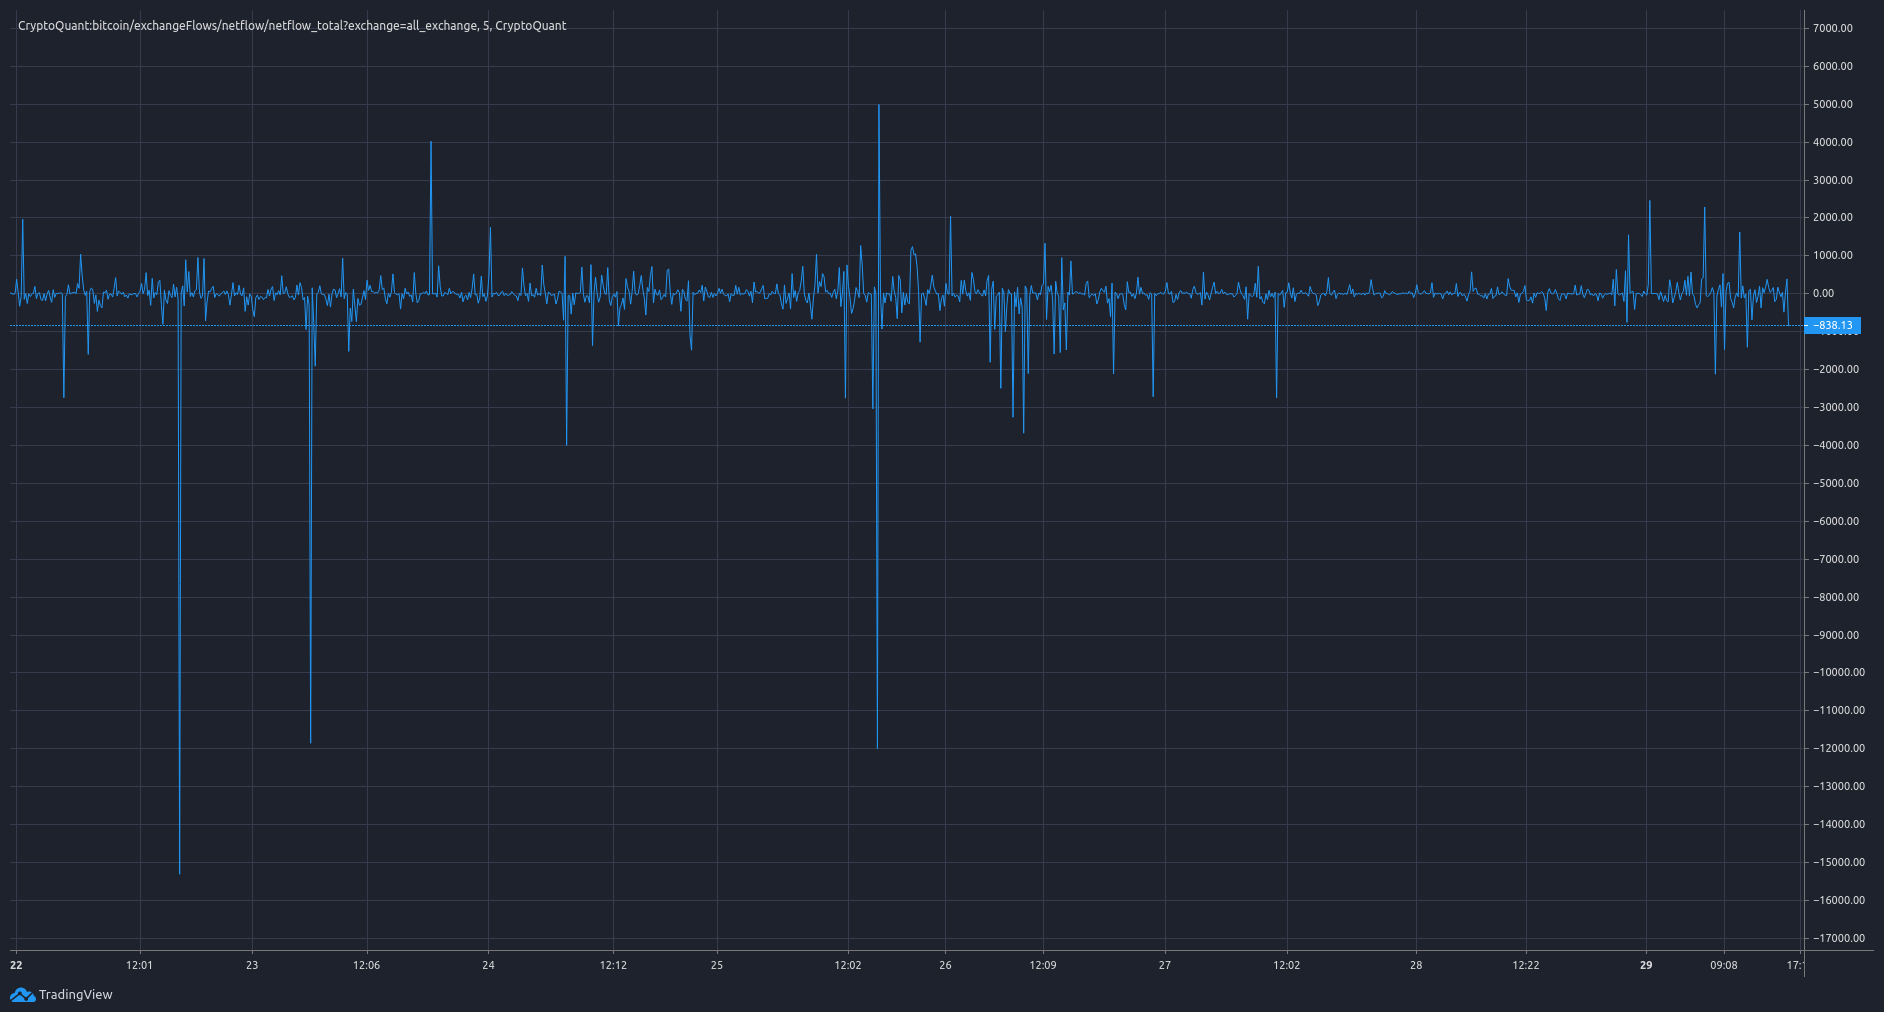The width and height of the screenshot is (1884, 1012).
Task: Select the CryptoQuant netflow legend title
Action: [x=290, y=25]
